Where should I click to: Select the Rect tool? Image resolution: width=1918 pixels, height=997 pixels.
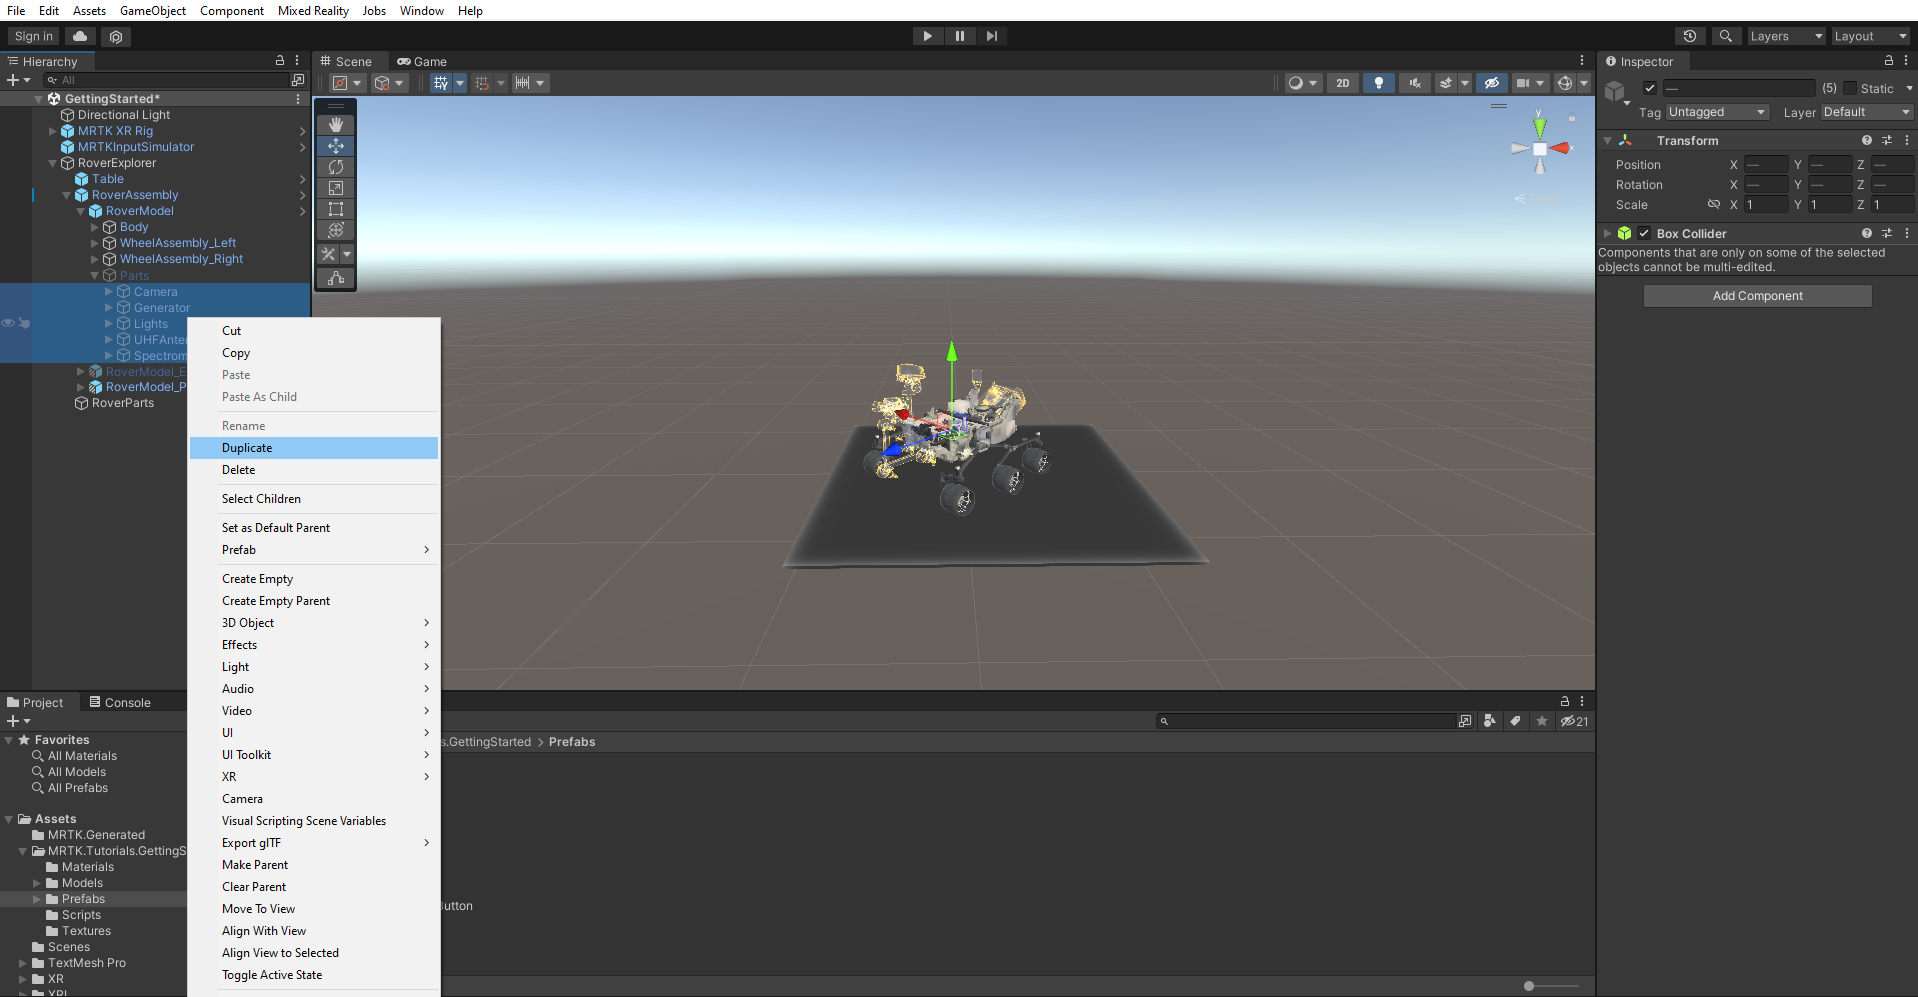click(x=336, y=209)
